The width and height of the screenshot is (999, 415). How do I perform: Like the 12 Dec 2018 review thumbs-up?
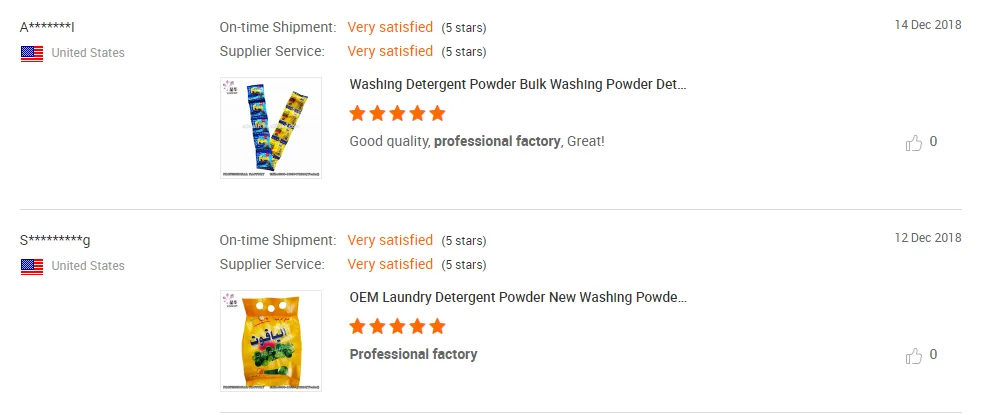pyautogui.click(x=914, y=356)
